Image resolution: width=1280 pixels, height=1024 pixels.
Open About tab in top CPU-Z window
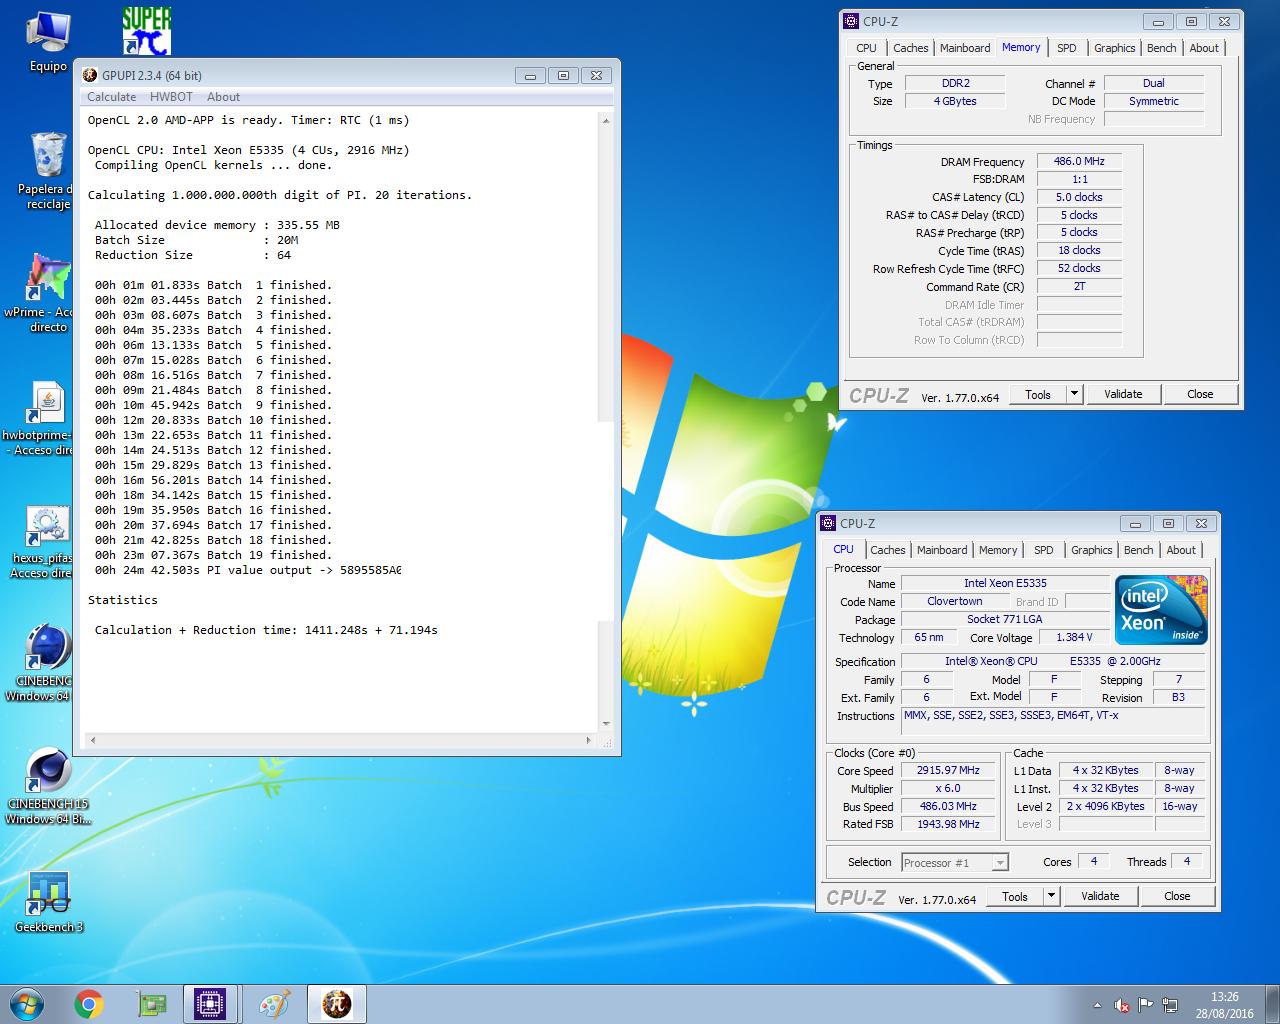(x=1204, y=48)
